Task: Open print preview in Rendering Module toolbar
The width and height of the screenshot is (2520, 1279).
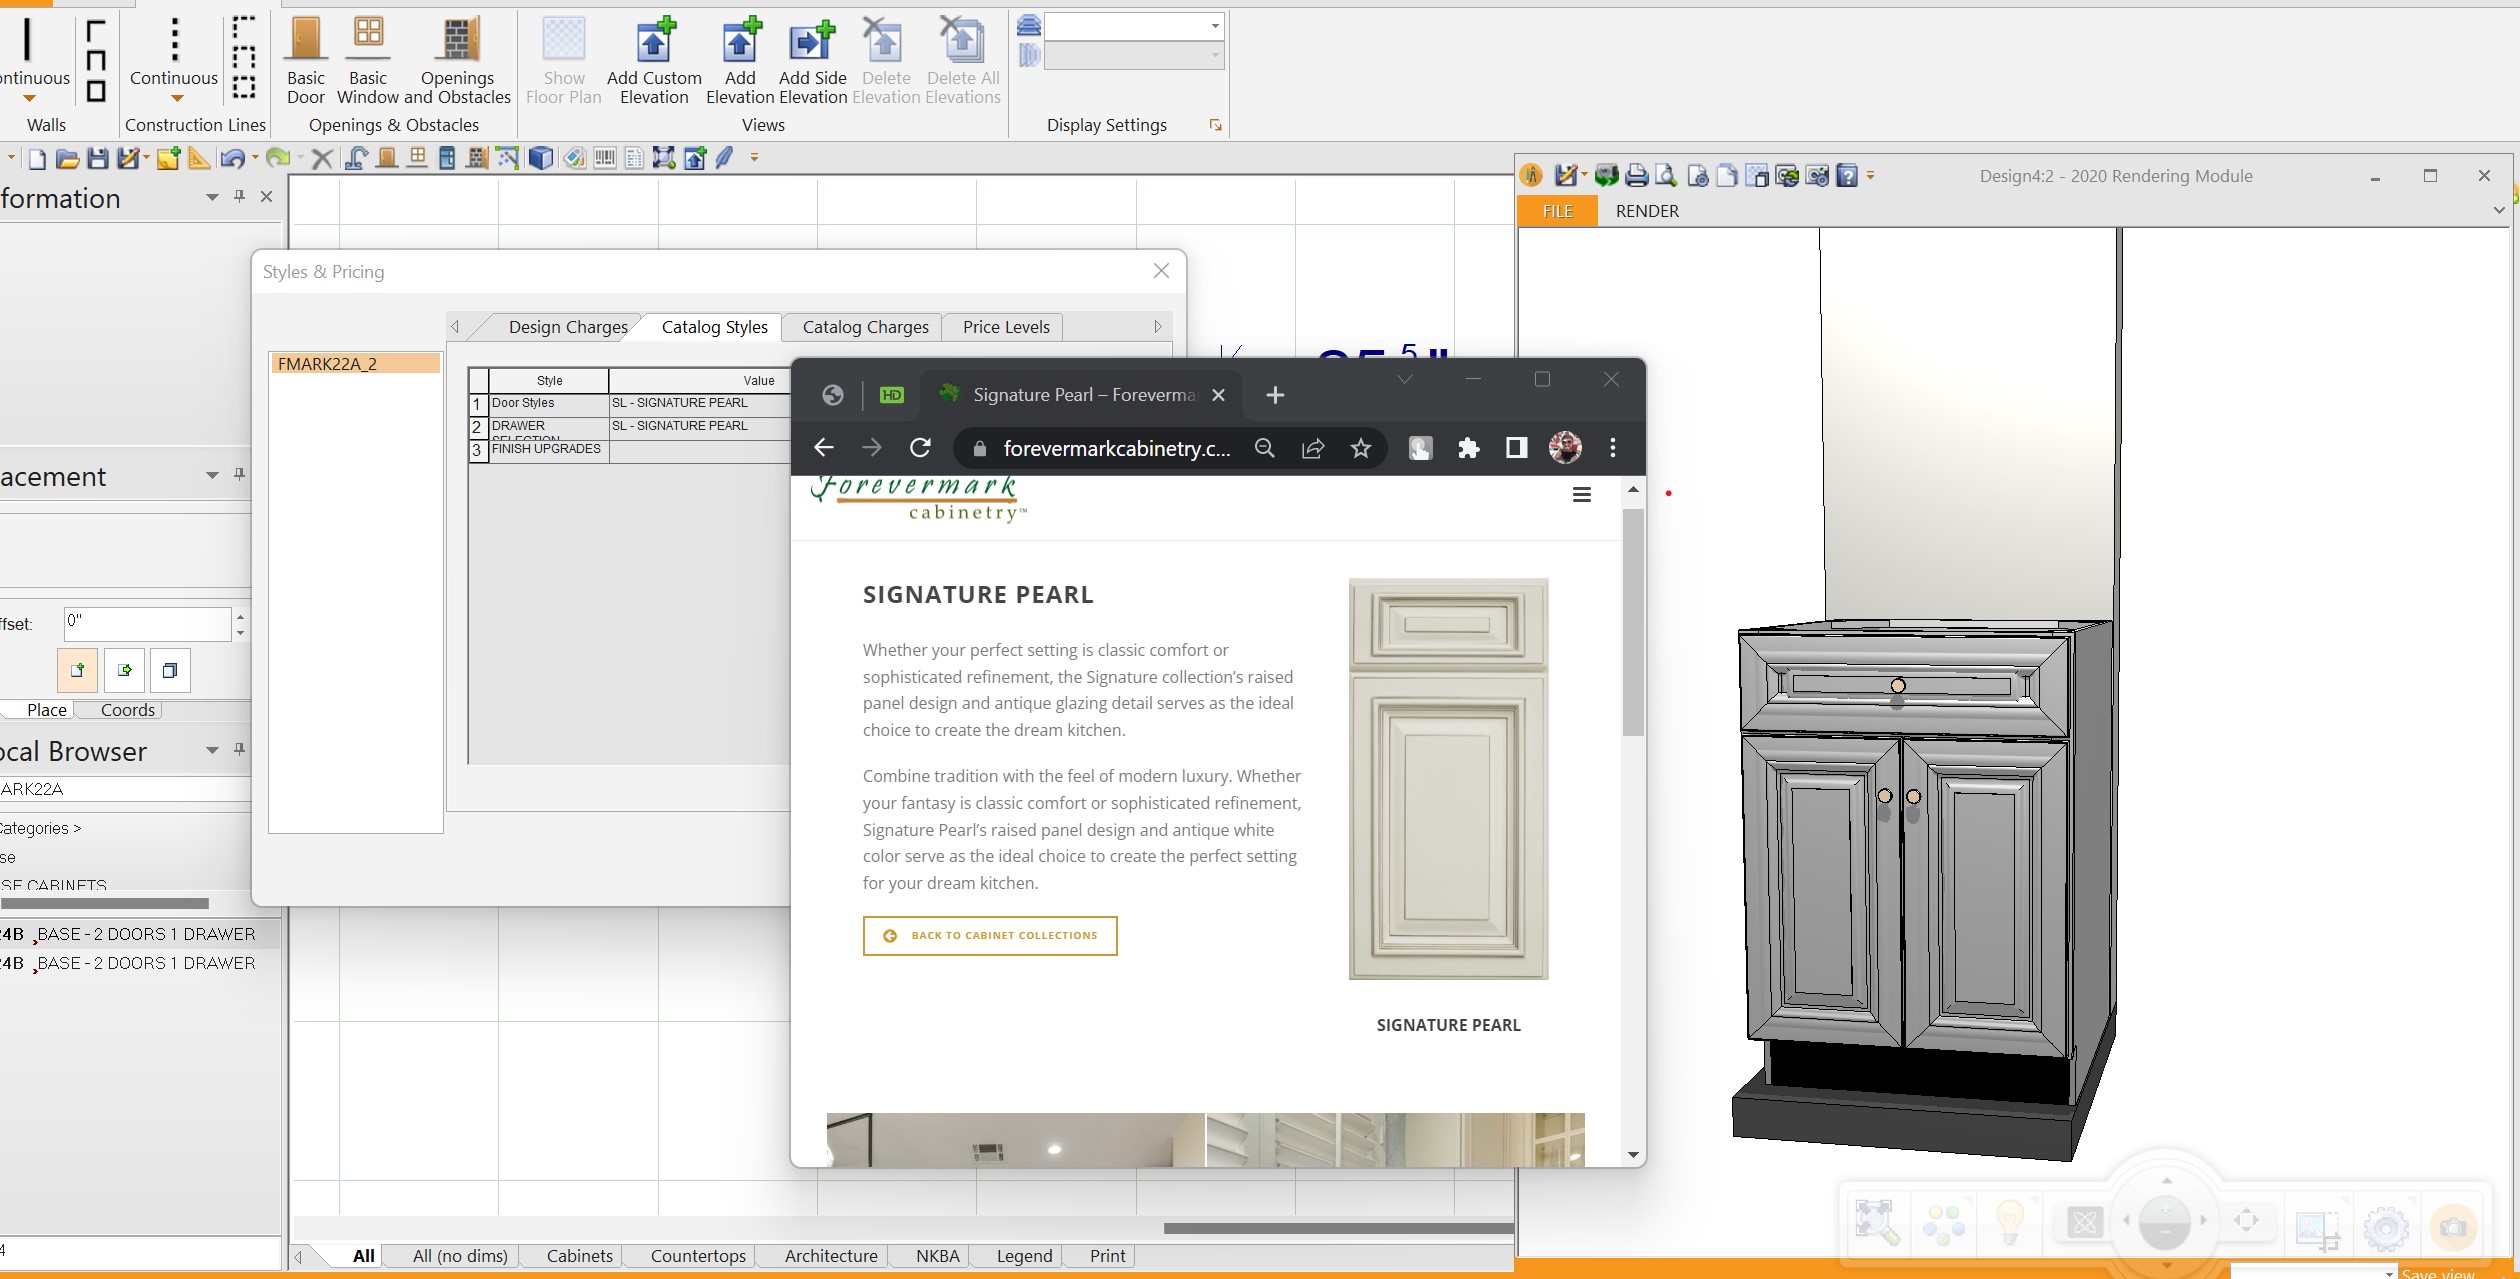Action: 1666,176
